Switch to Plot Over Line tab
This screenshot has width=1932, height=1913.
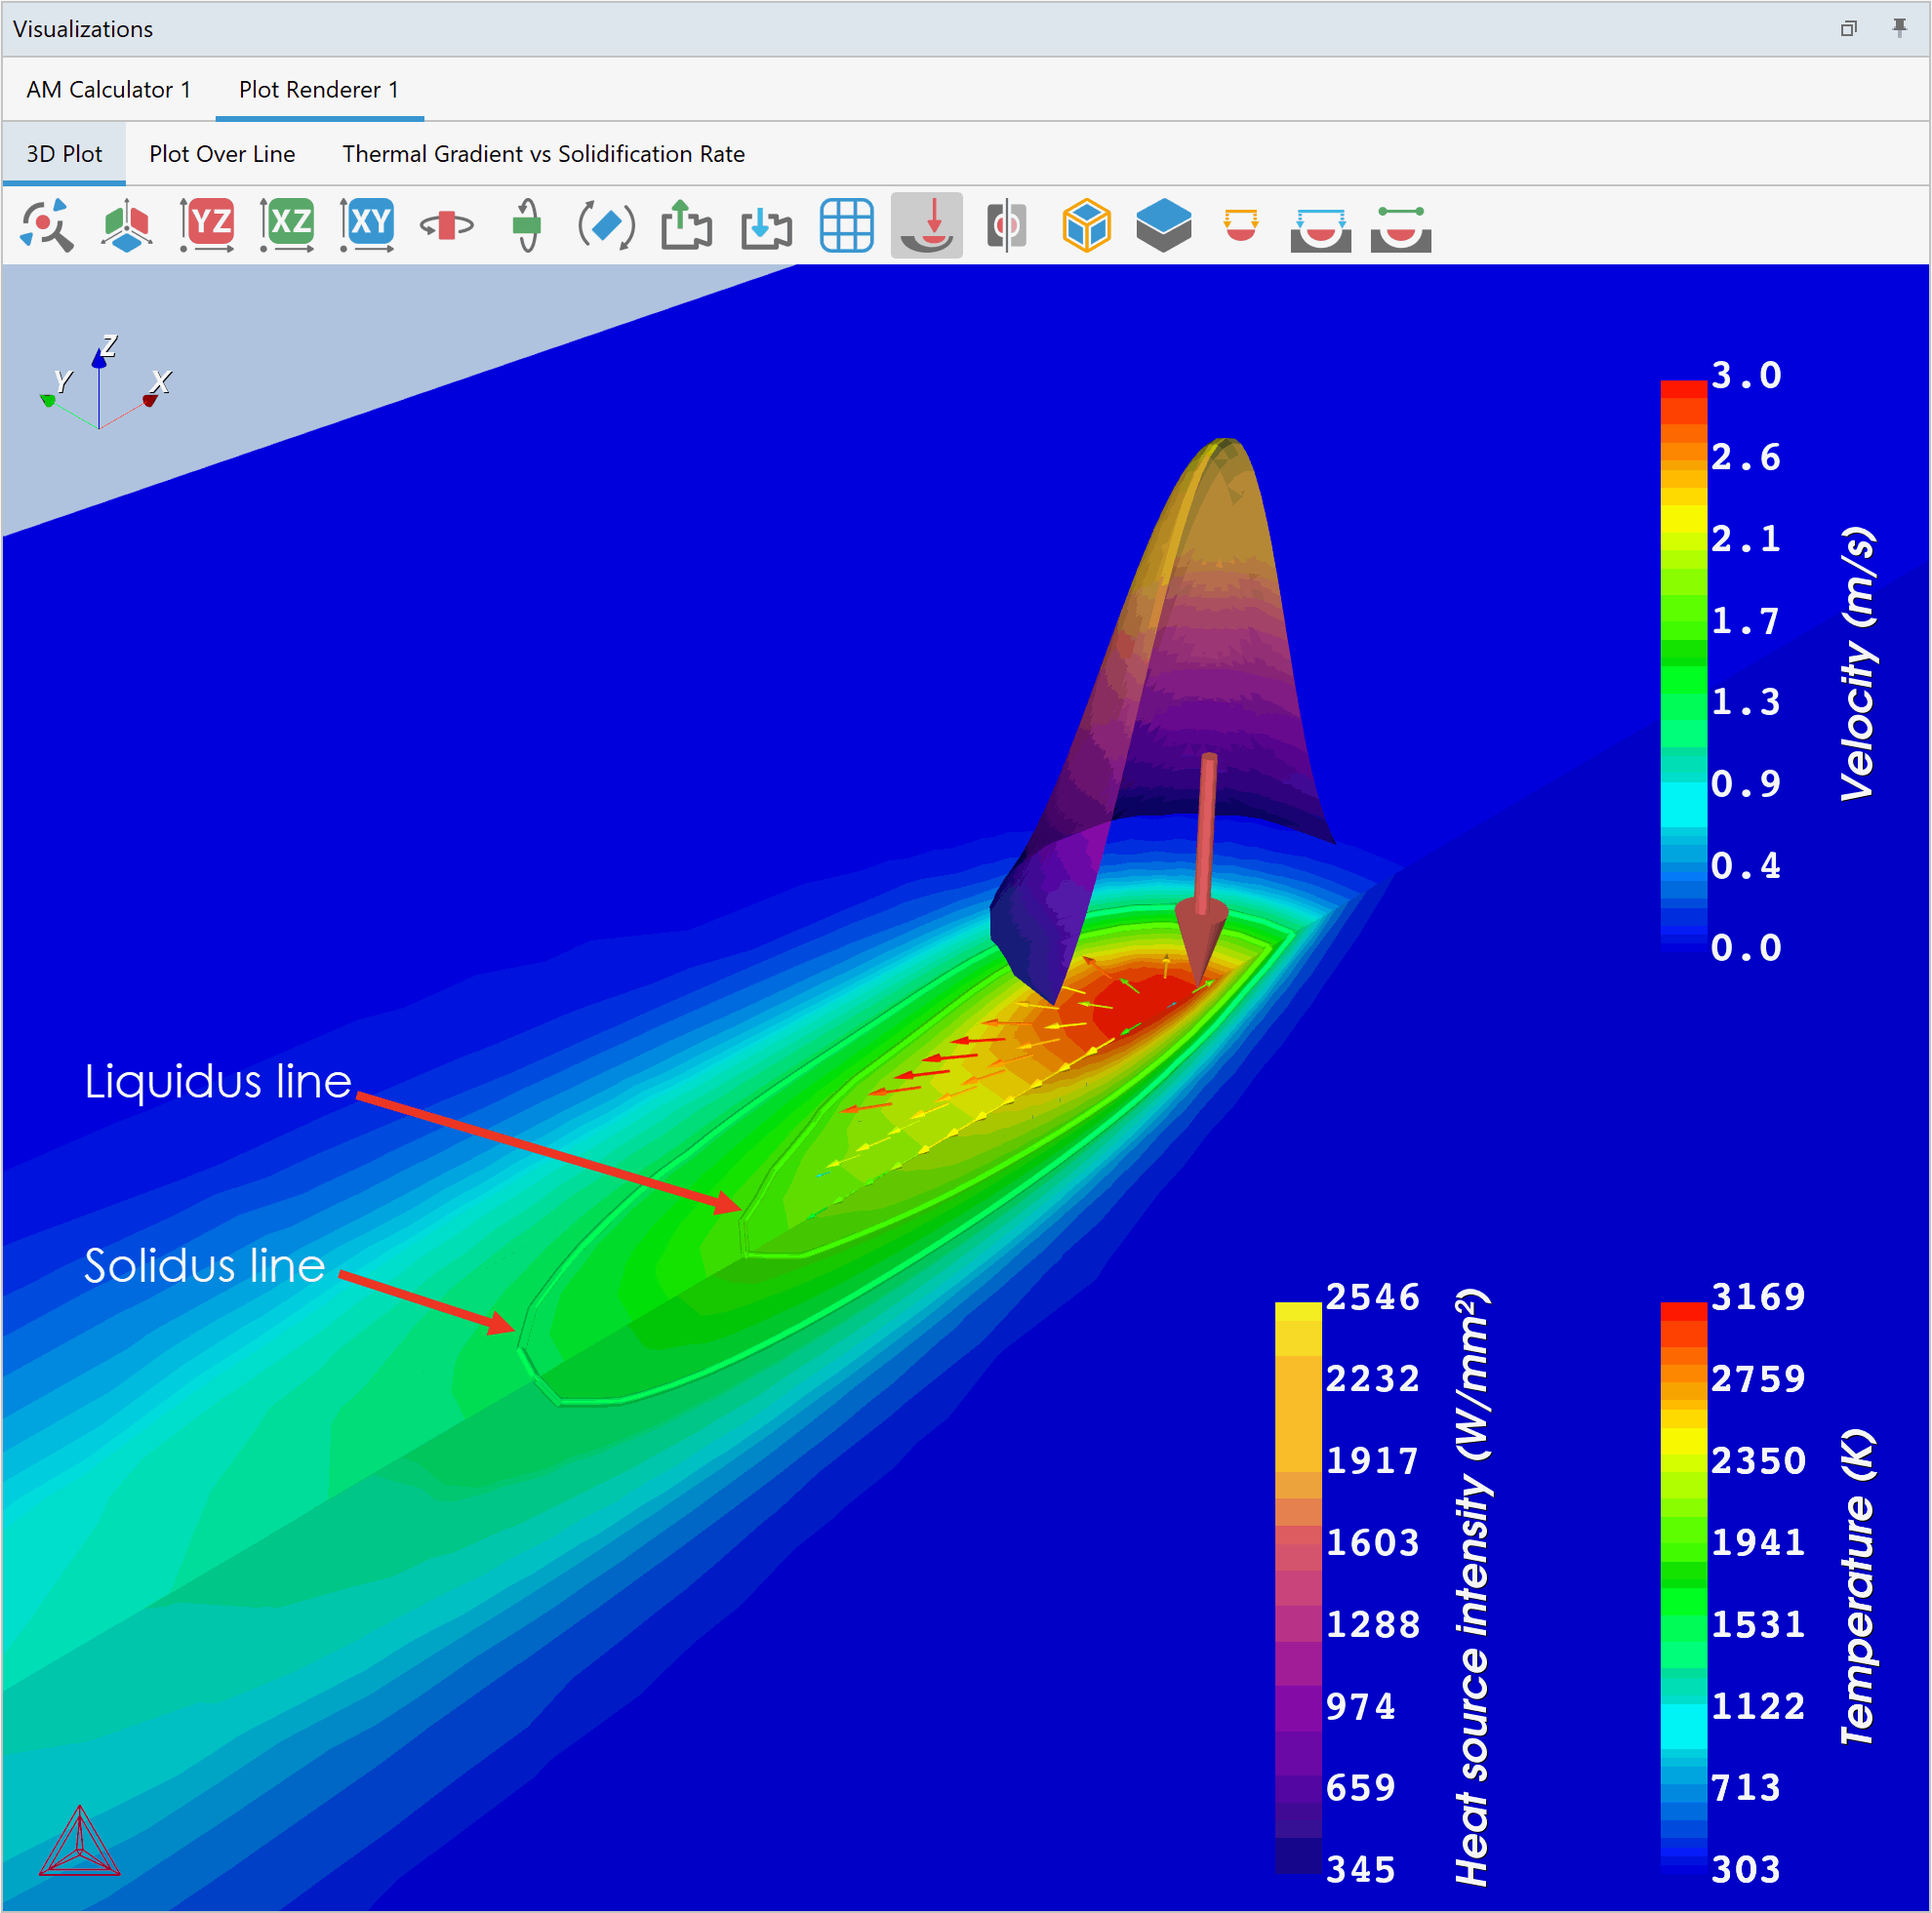pyautogui.click(x=222, y=154)
